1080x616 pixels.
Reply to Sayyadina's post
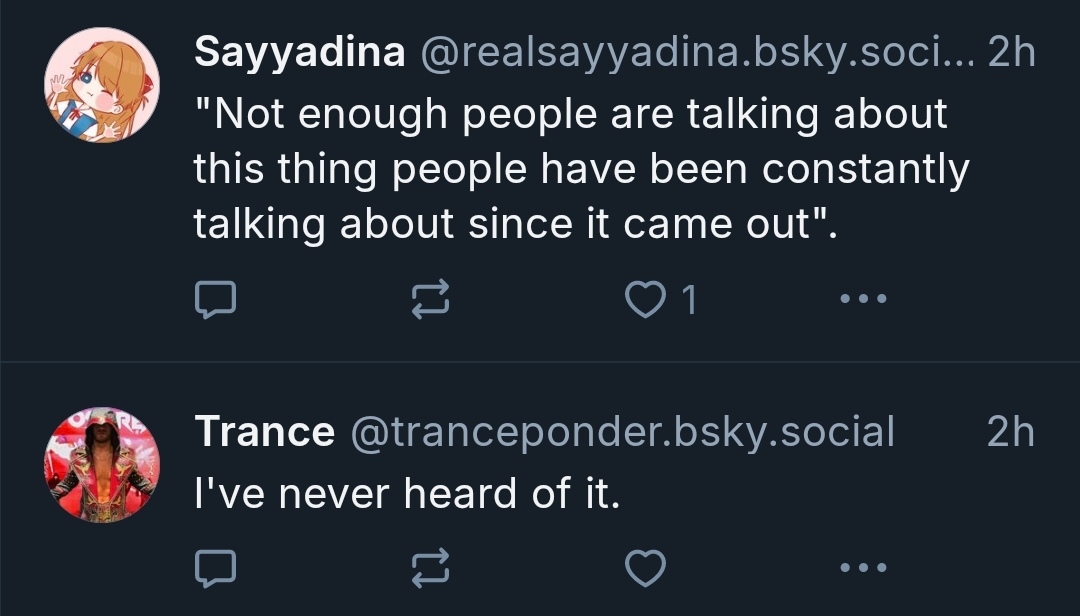pos(214,299)
